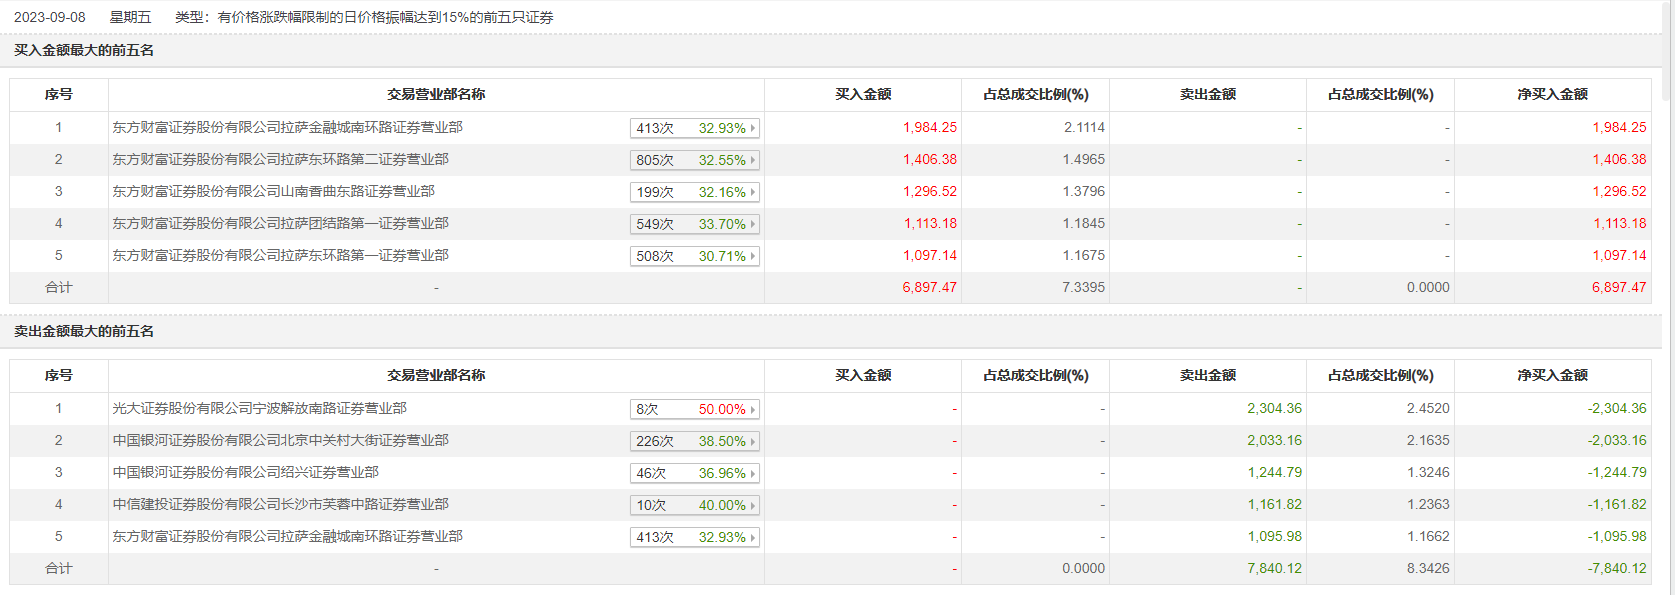Open 光大证券宁波解放南路证券营业部 link
This screenshot has width=1675, height=595.
coord(259,408)
